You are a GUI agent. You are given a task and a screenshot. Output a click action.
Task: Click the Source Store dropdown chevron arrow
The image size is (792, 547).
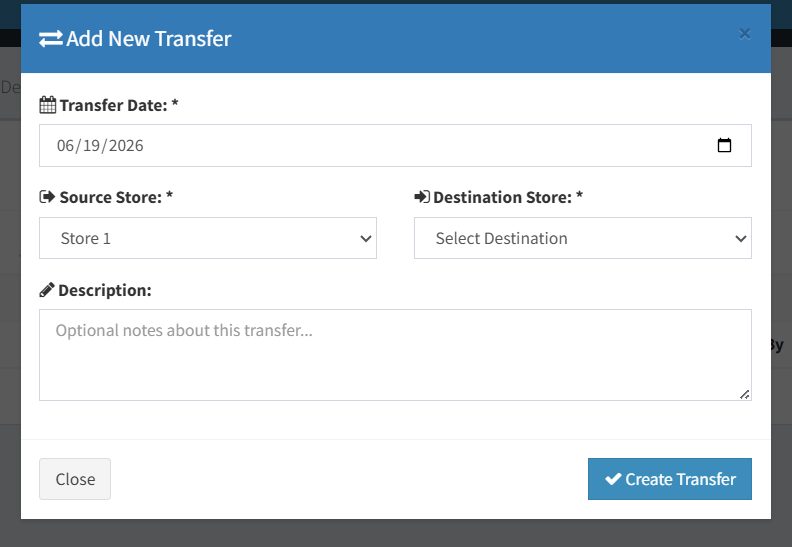pyautogui.click(x=366, y=238)
